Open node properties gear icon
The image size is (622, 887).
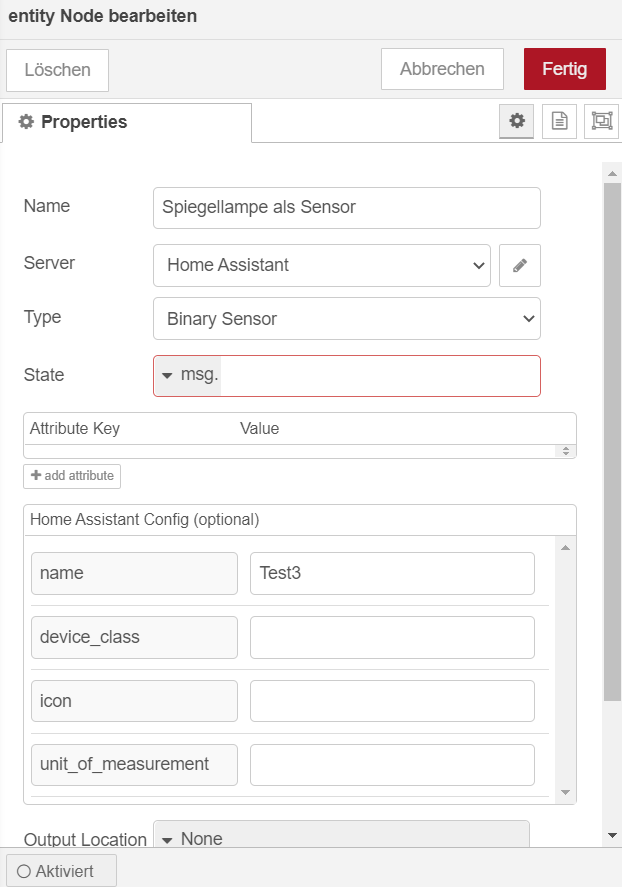516,121
